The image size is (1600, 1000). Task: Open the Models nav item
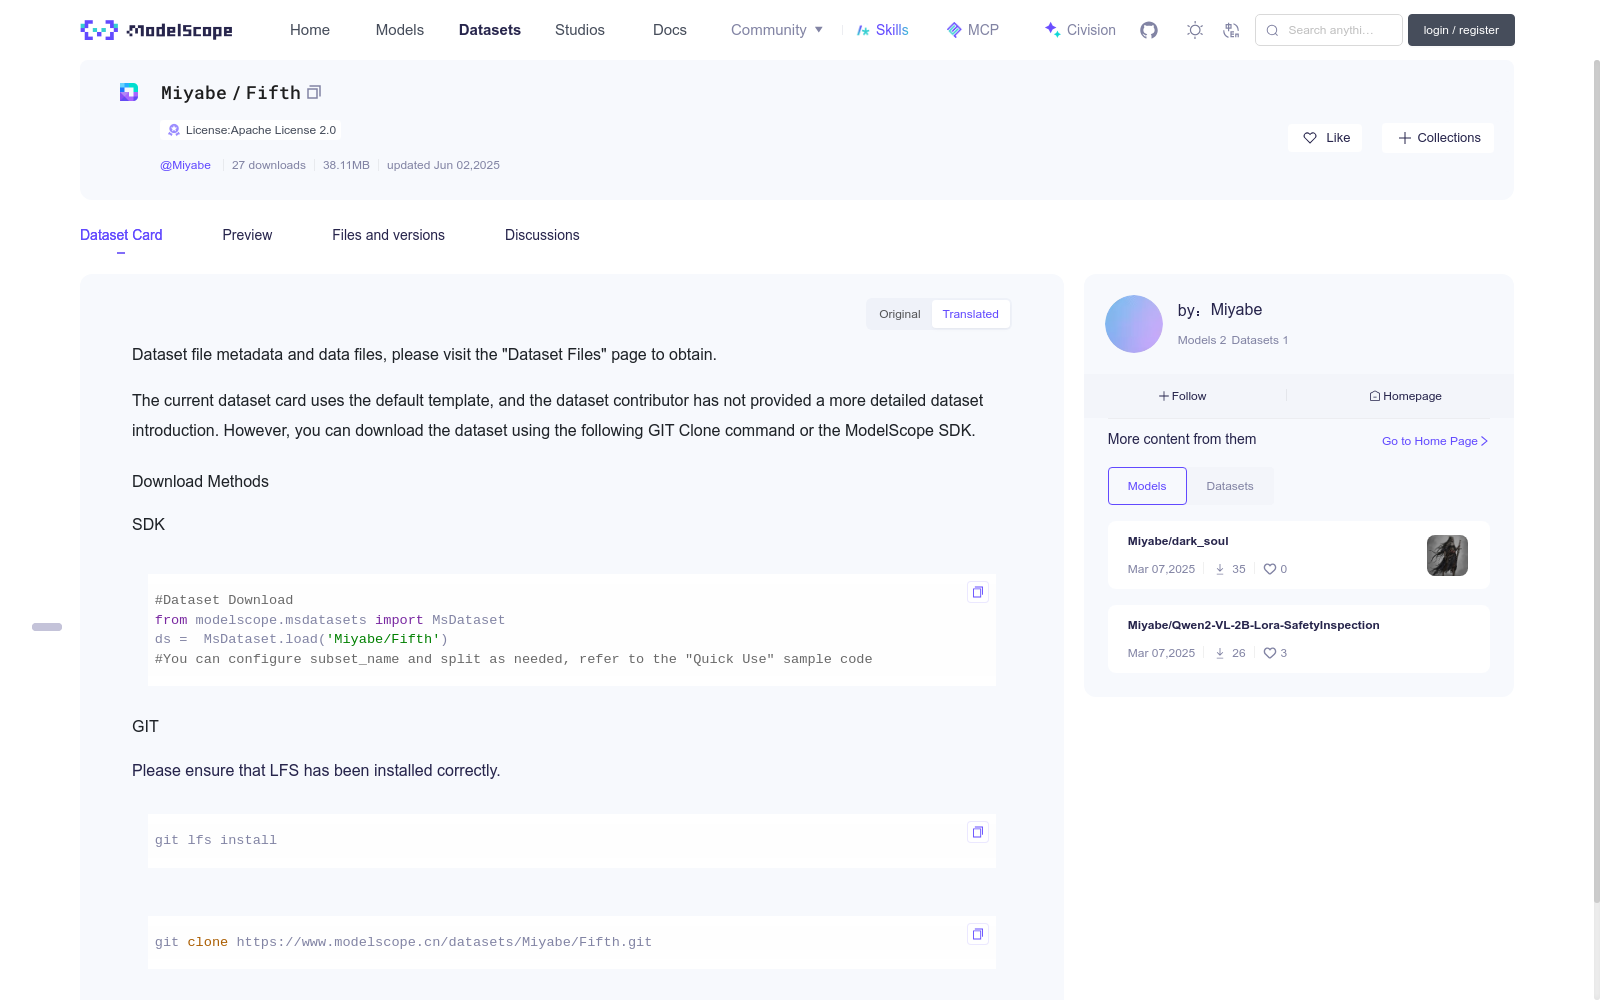coord(400,30)
